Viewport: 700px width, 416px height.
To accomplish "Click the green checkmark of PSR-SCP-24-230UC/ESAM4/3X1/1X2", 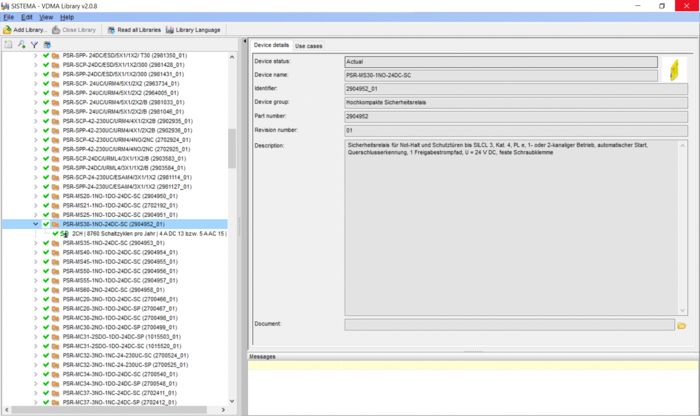I will [x=46, y=177].
